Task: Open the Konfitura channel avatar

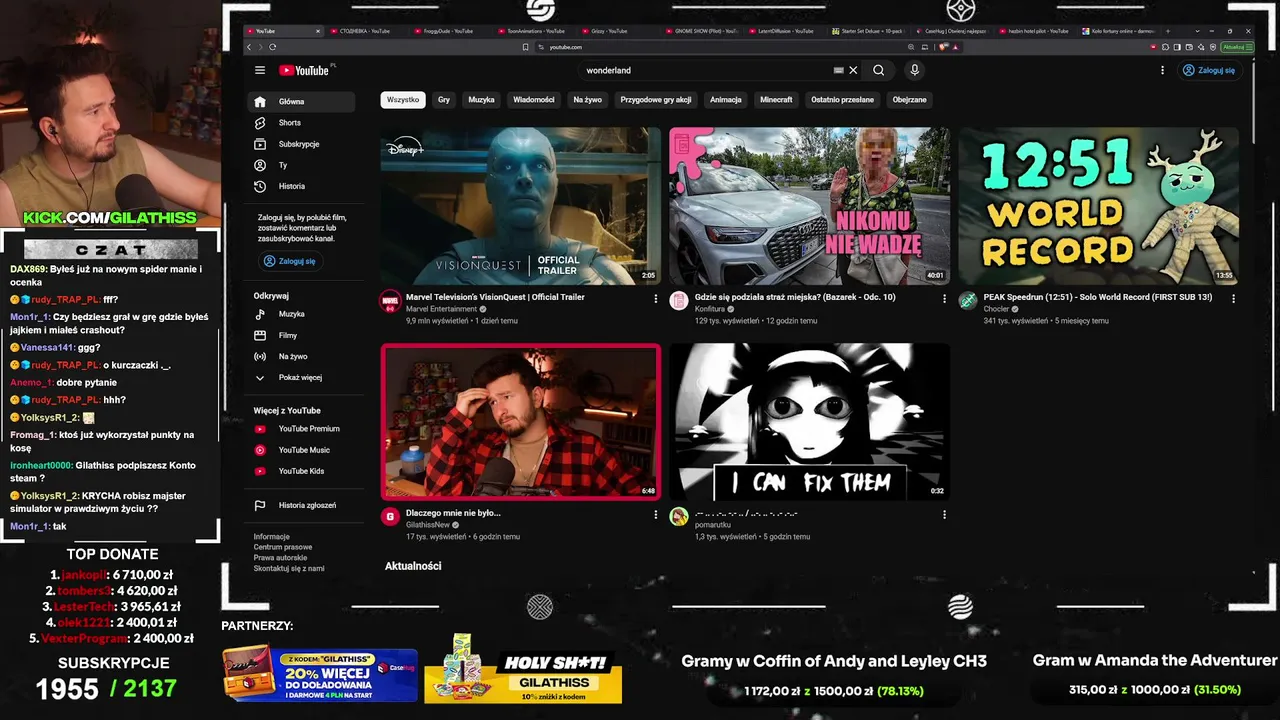Action: [679, 301]
